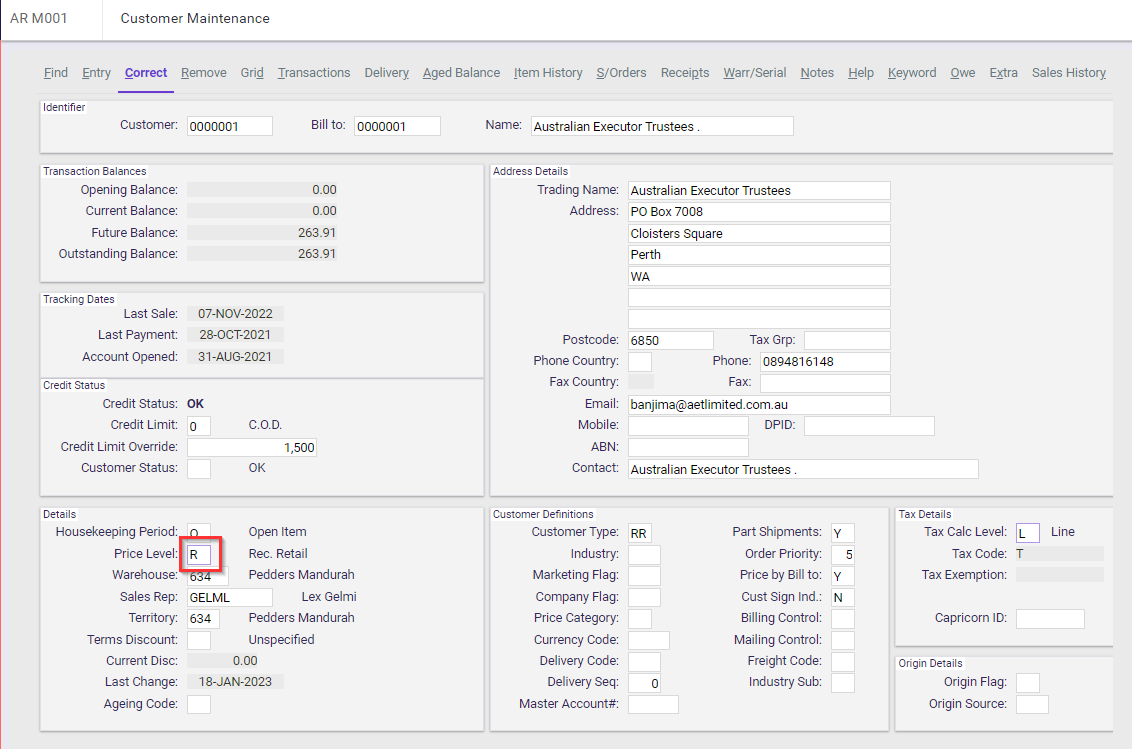This screenshot has width=1132, height=749.
Task: Click the Currency Code field
Action: point(648,640)
